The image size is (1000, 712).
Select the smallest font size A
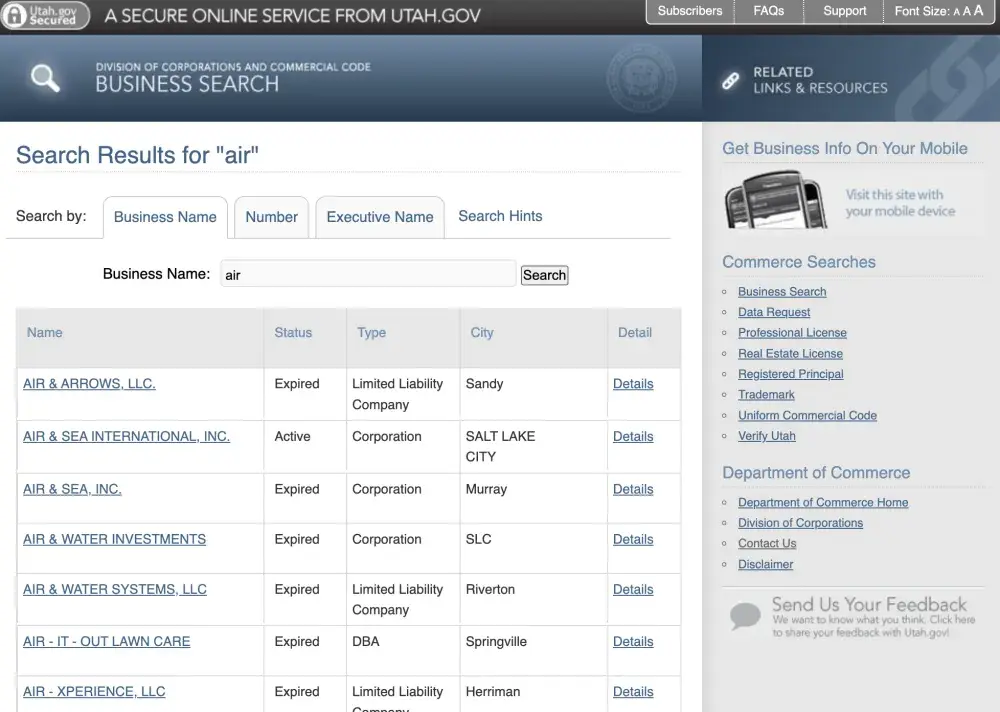(956, 12)
